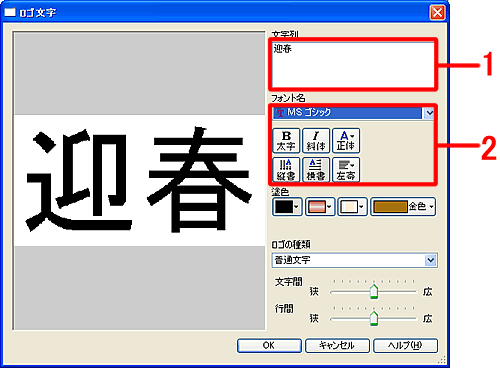Click the character spacing (文字間) slider thumb
This screenshot has width=500, height=368.
[374, 292]
